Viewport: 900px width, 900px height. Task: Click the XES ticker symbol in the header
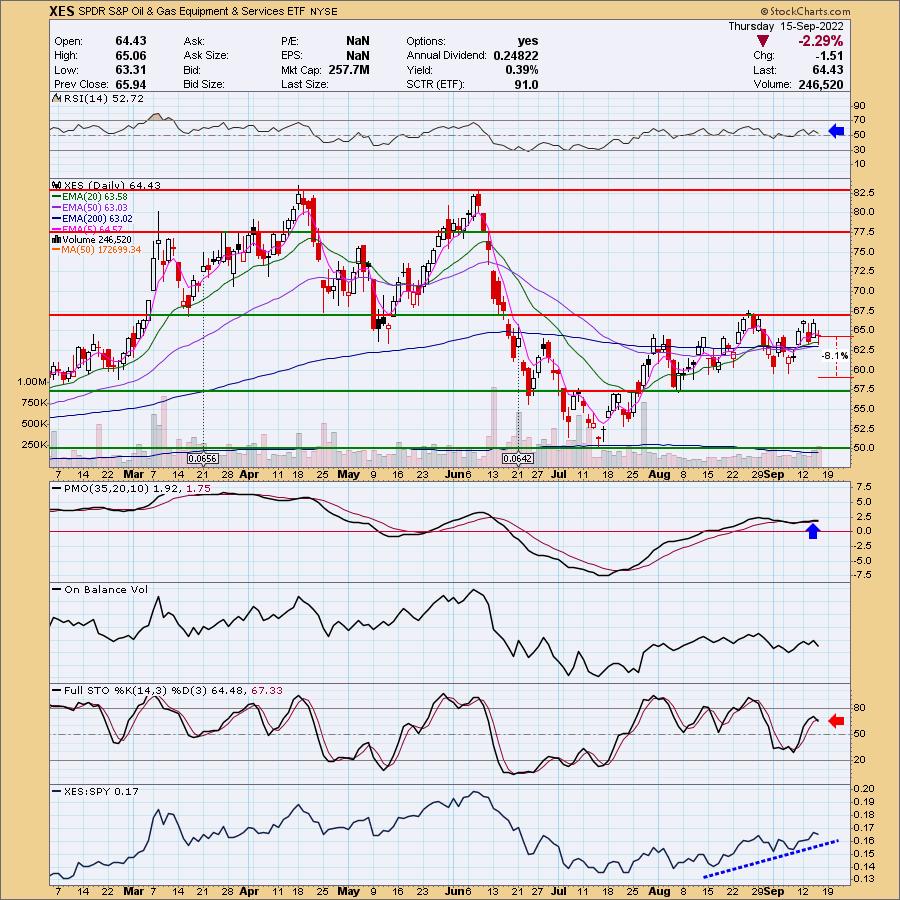pyautogui.click(x=61, y=11)
